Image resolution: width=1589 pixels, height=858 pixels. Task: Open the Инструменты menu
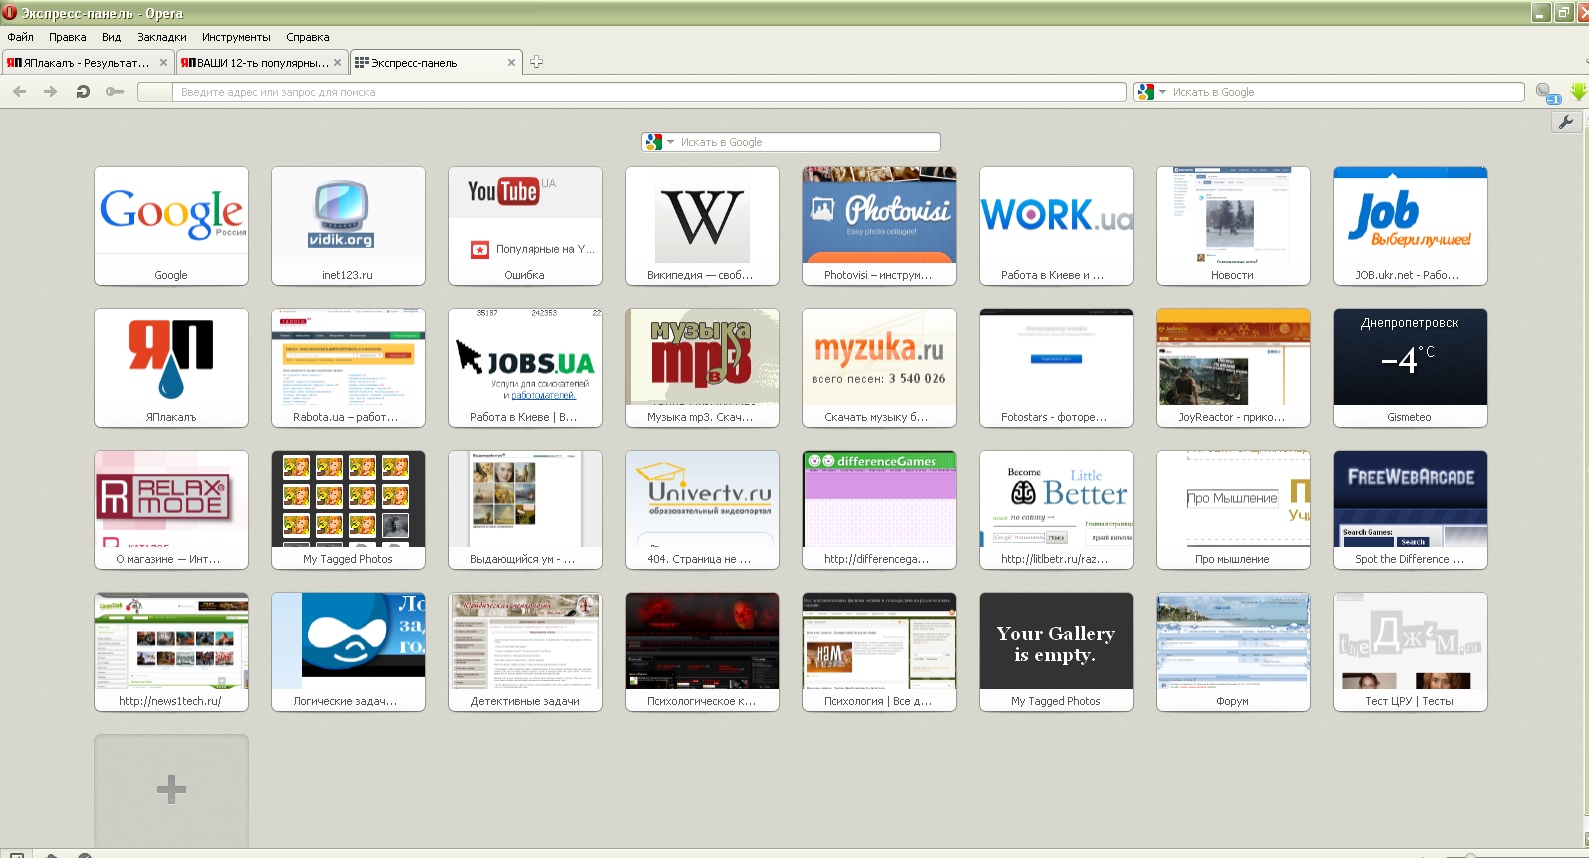tap(236, 37)
